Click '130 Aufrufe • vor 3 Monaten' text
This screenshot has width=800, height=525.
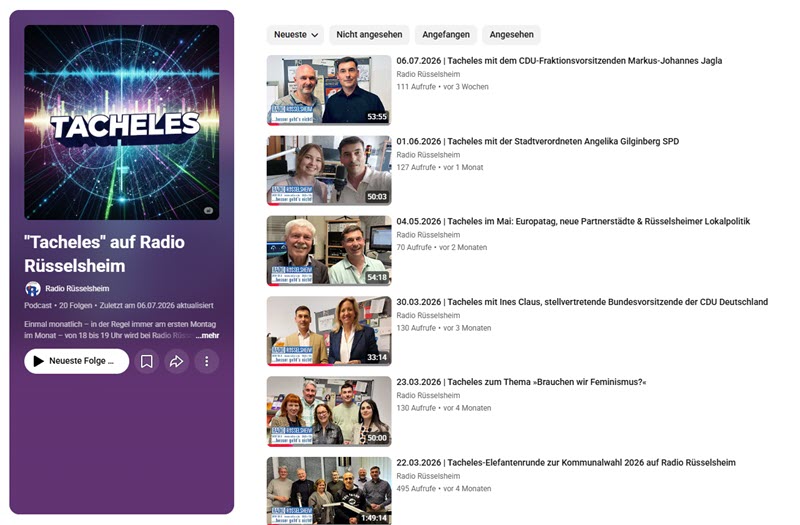(444, 328)
